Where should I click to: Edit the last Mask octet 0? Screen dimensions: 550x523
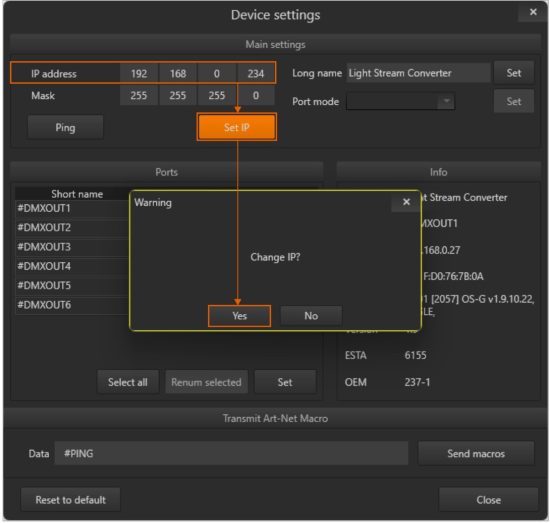[256, 95]
